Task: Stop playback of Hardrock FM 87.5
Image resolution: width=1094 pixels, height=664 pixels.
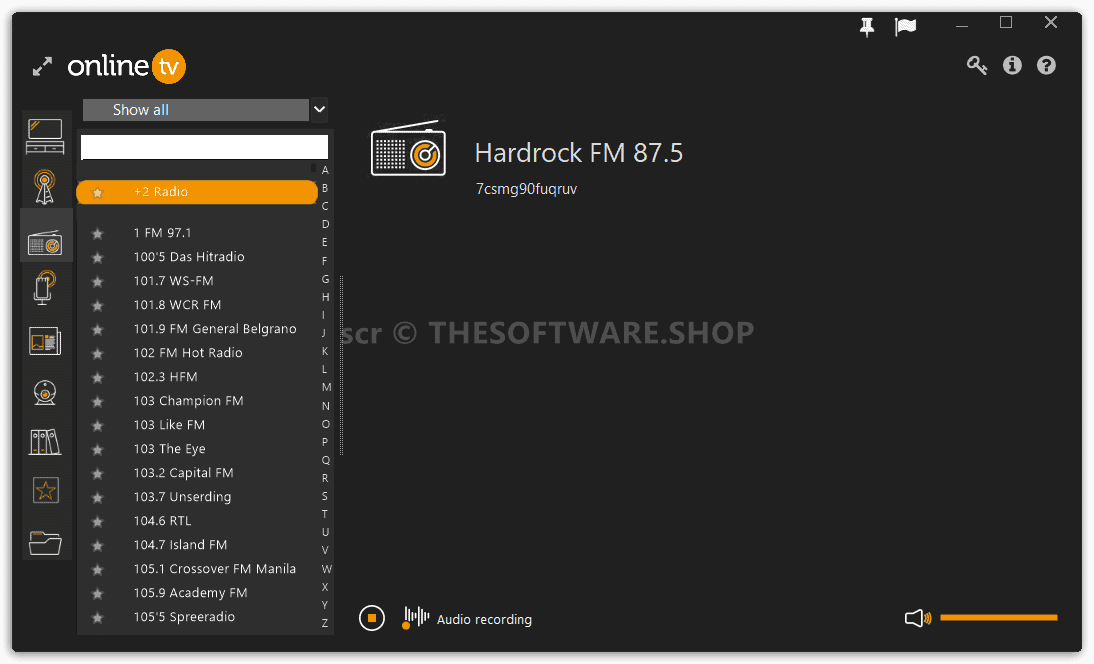Action: point(372,618)
